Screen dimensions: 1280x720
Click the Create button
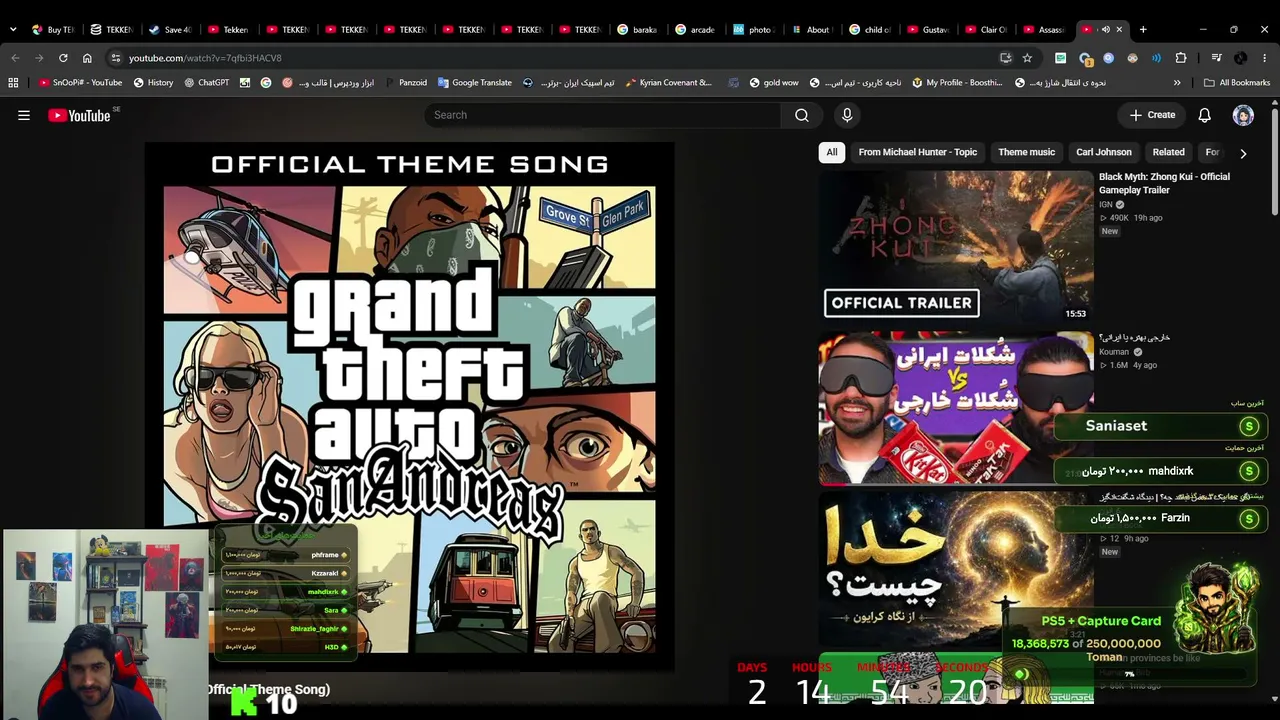1152,115
